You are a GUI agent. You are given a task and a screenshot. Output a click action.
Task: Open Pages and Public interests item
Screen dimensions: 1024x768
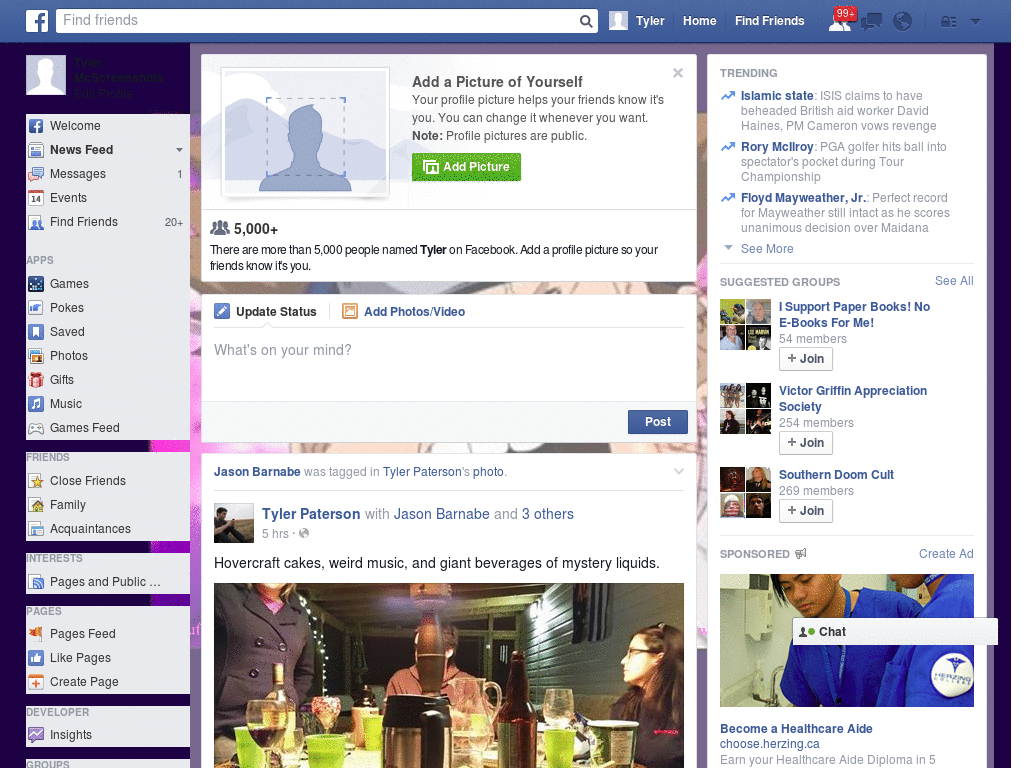pos(108,582)
